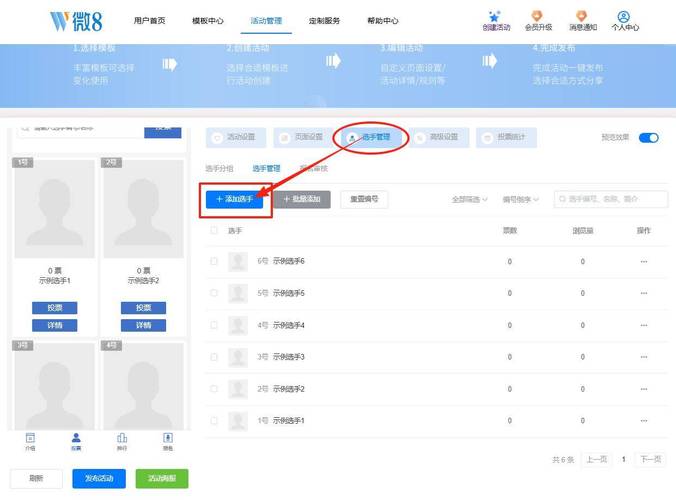Click the 微8 logo
The width and height of the screenshot is (676, 500).
75,21
